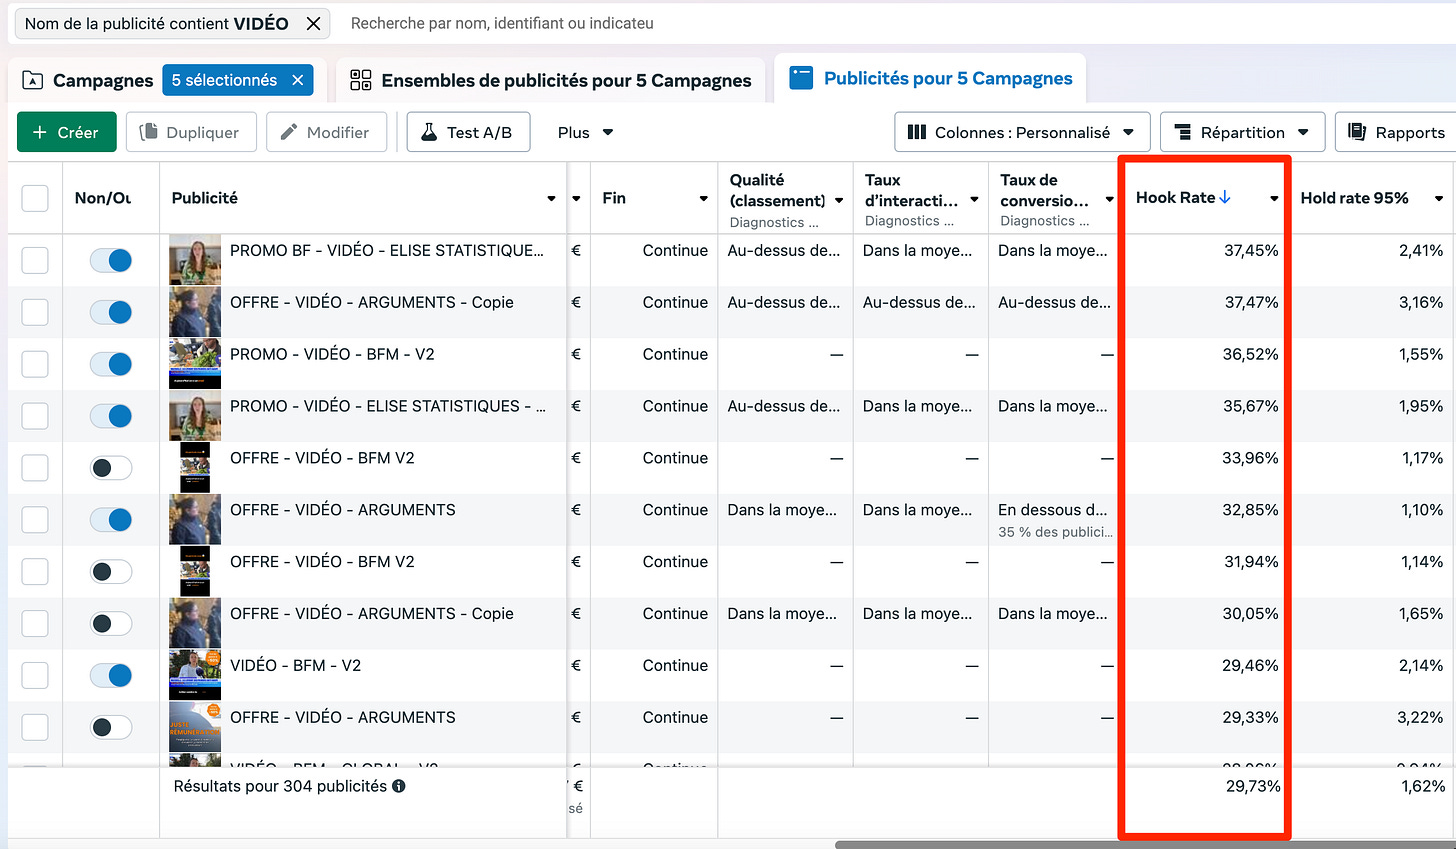
Task: Click the Dupliquer button
Action: tap(191, 132)
